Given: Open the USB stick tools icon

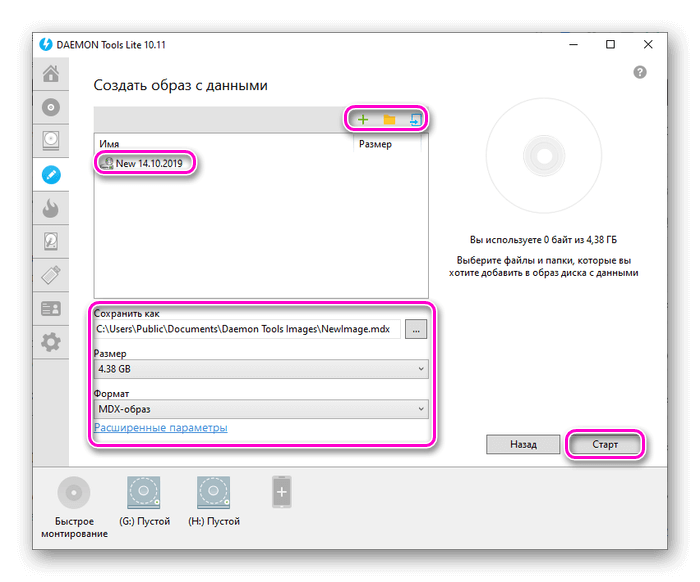Looking at the screenshot, I should coord(51,275).
